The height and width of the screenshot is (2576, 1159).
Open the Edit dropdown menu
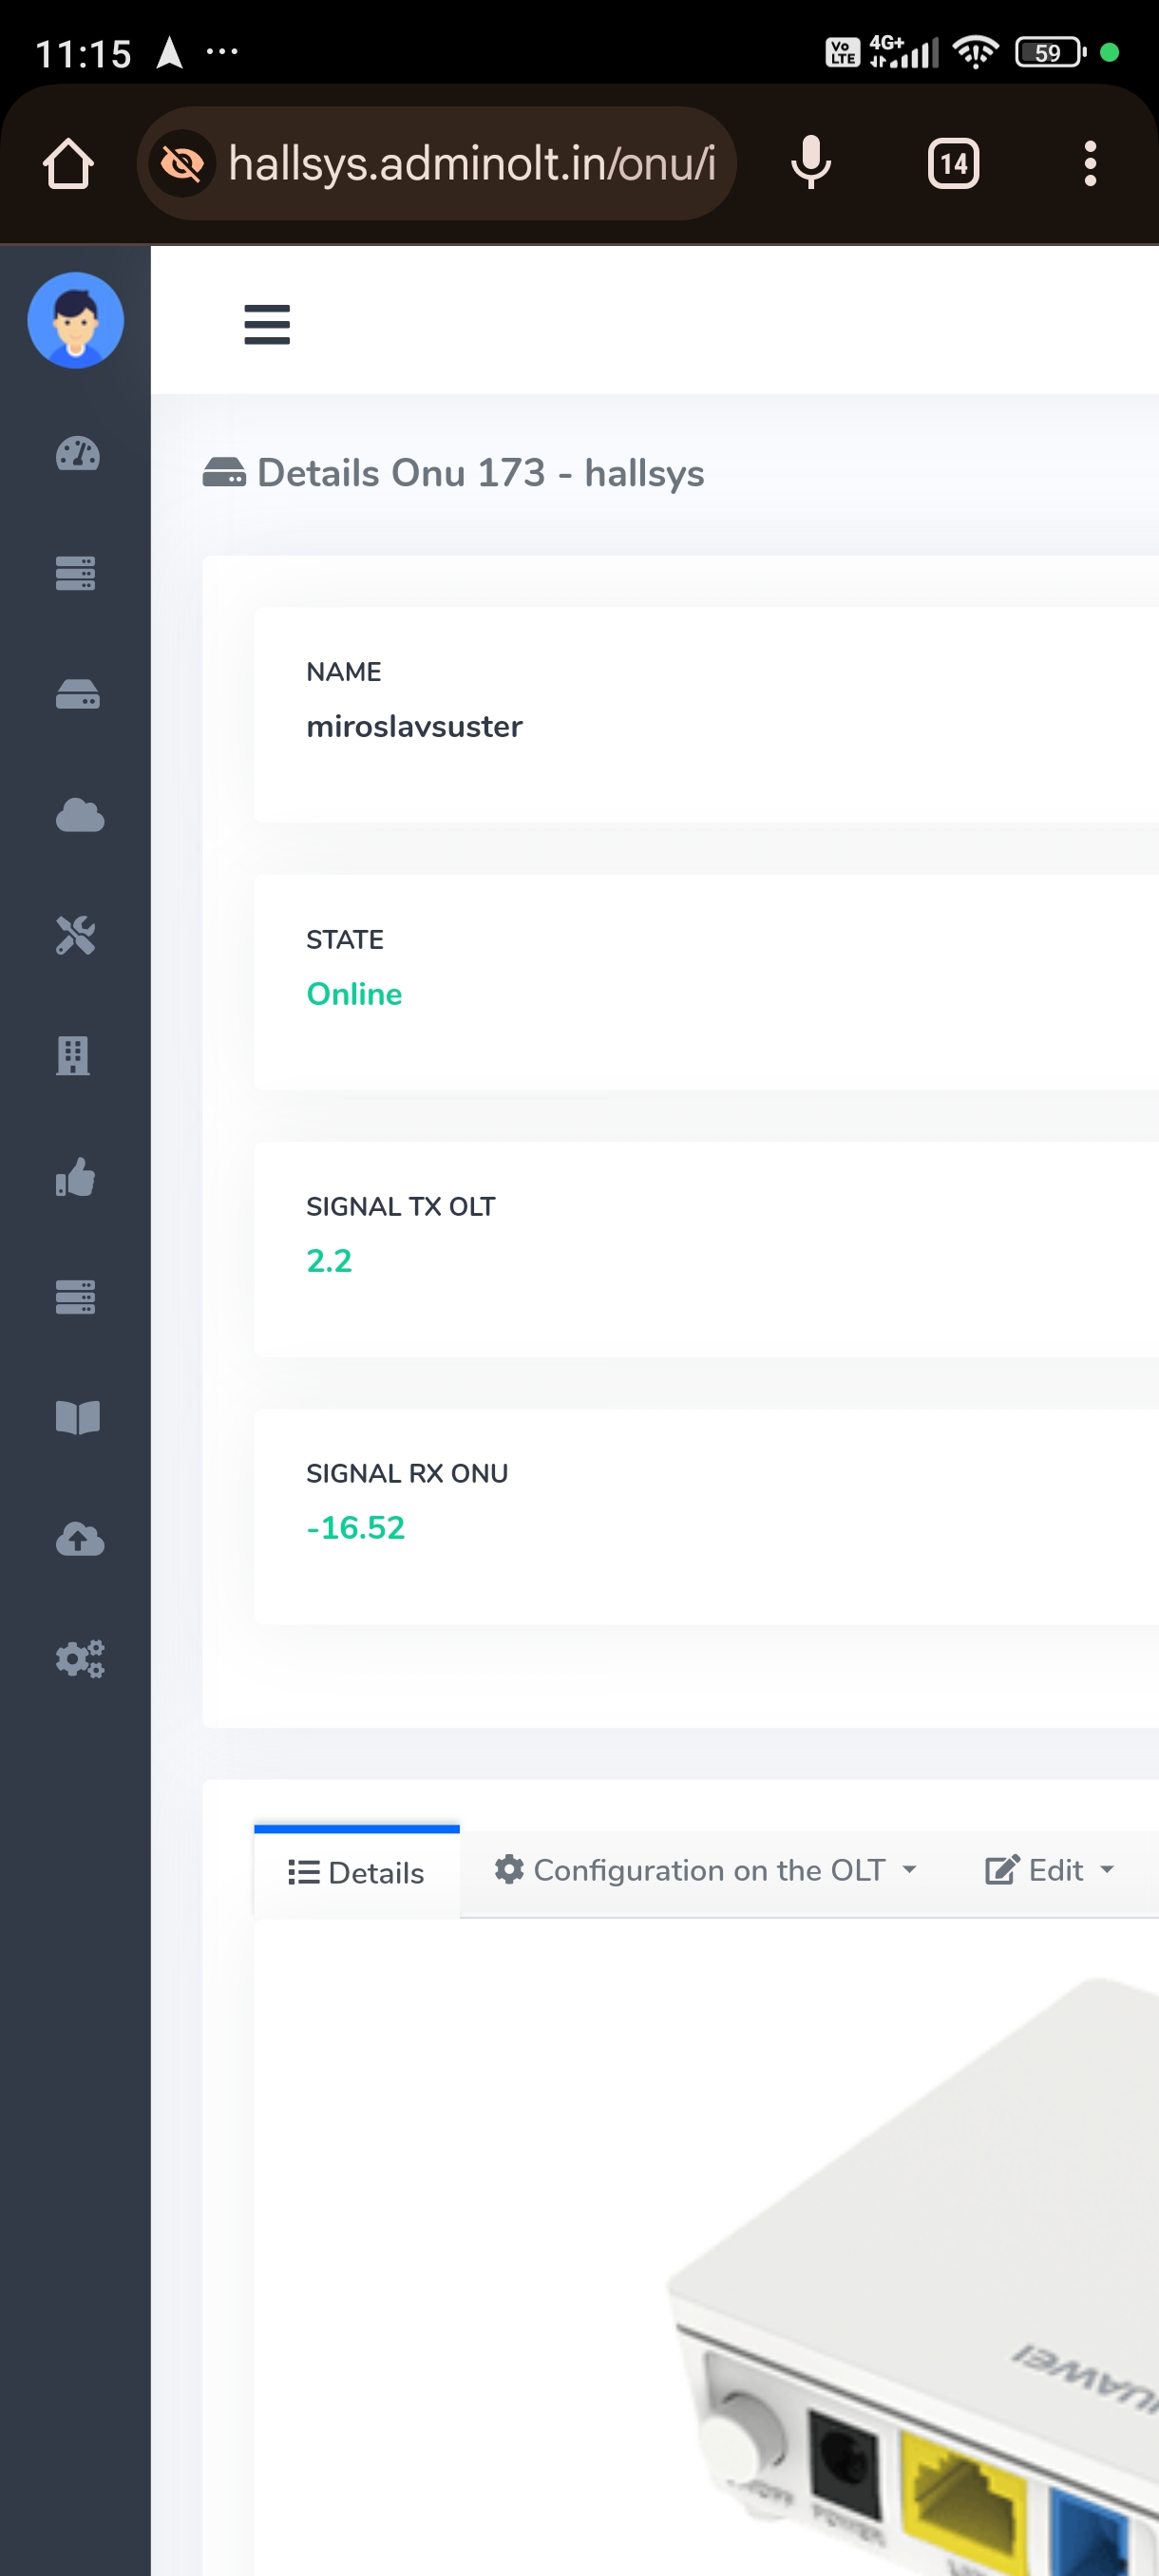(x=1049, y=1870)
